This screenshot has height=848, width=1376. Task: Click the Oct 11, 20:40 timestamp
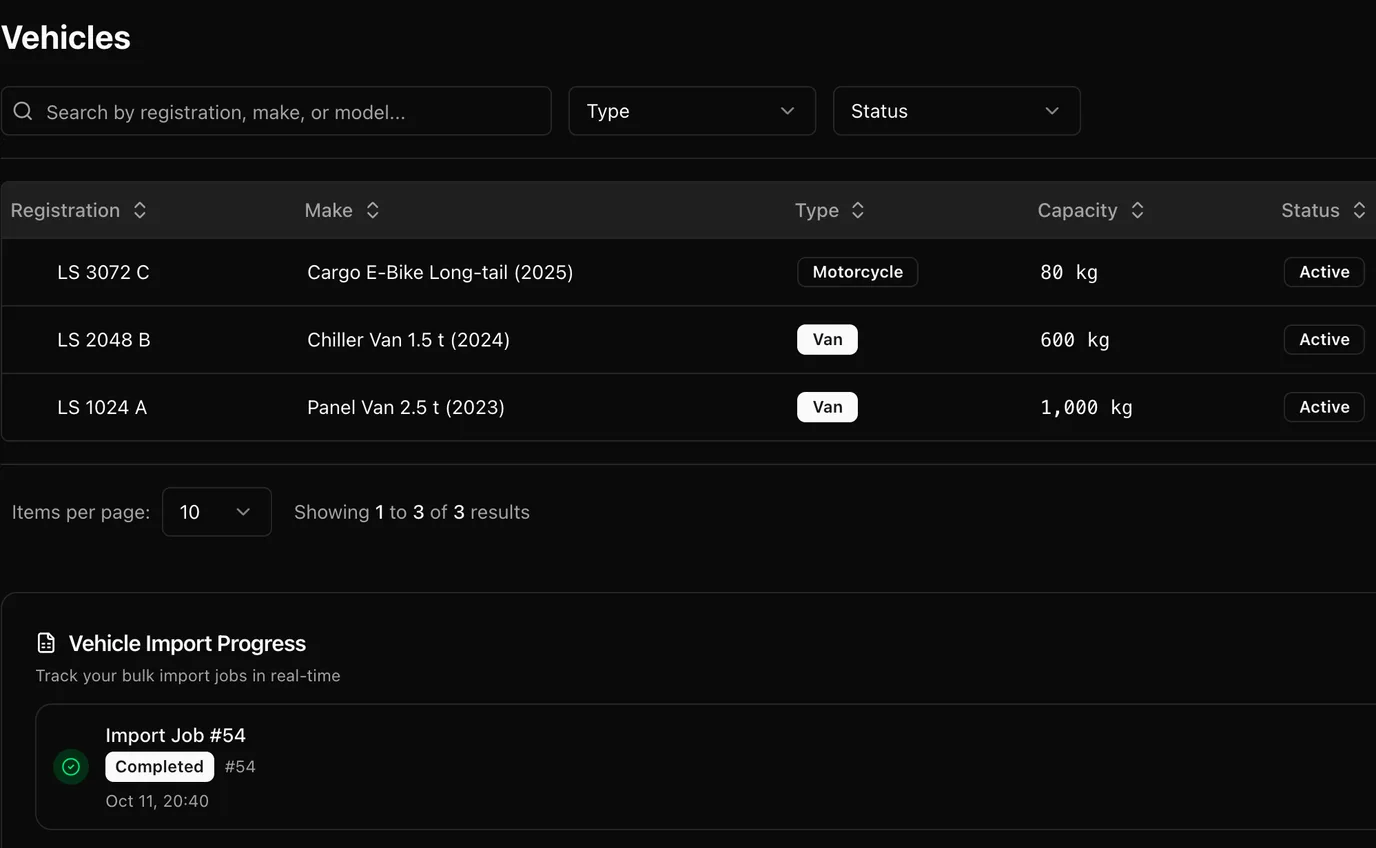(157, 801)
